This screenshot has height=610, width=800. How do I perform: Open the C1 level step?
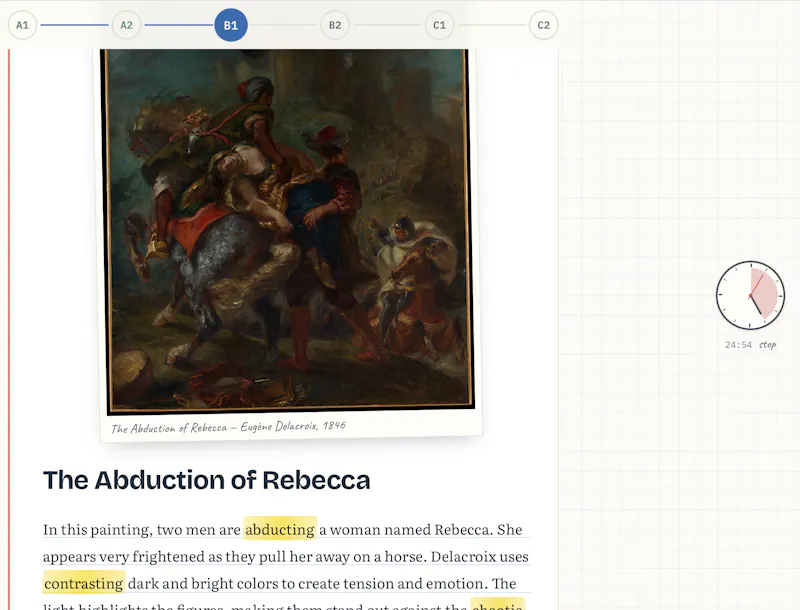coord(439,25)
